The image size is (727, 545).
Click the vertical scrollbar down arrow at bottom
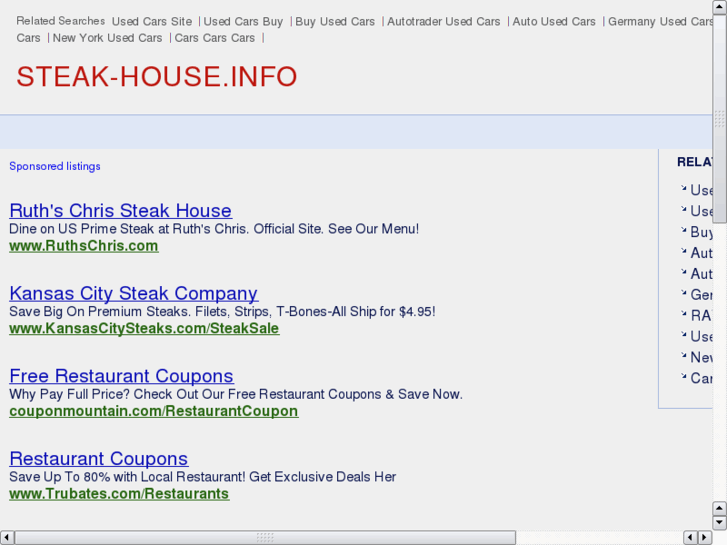(x=720, y=523)
